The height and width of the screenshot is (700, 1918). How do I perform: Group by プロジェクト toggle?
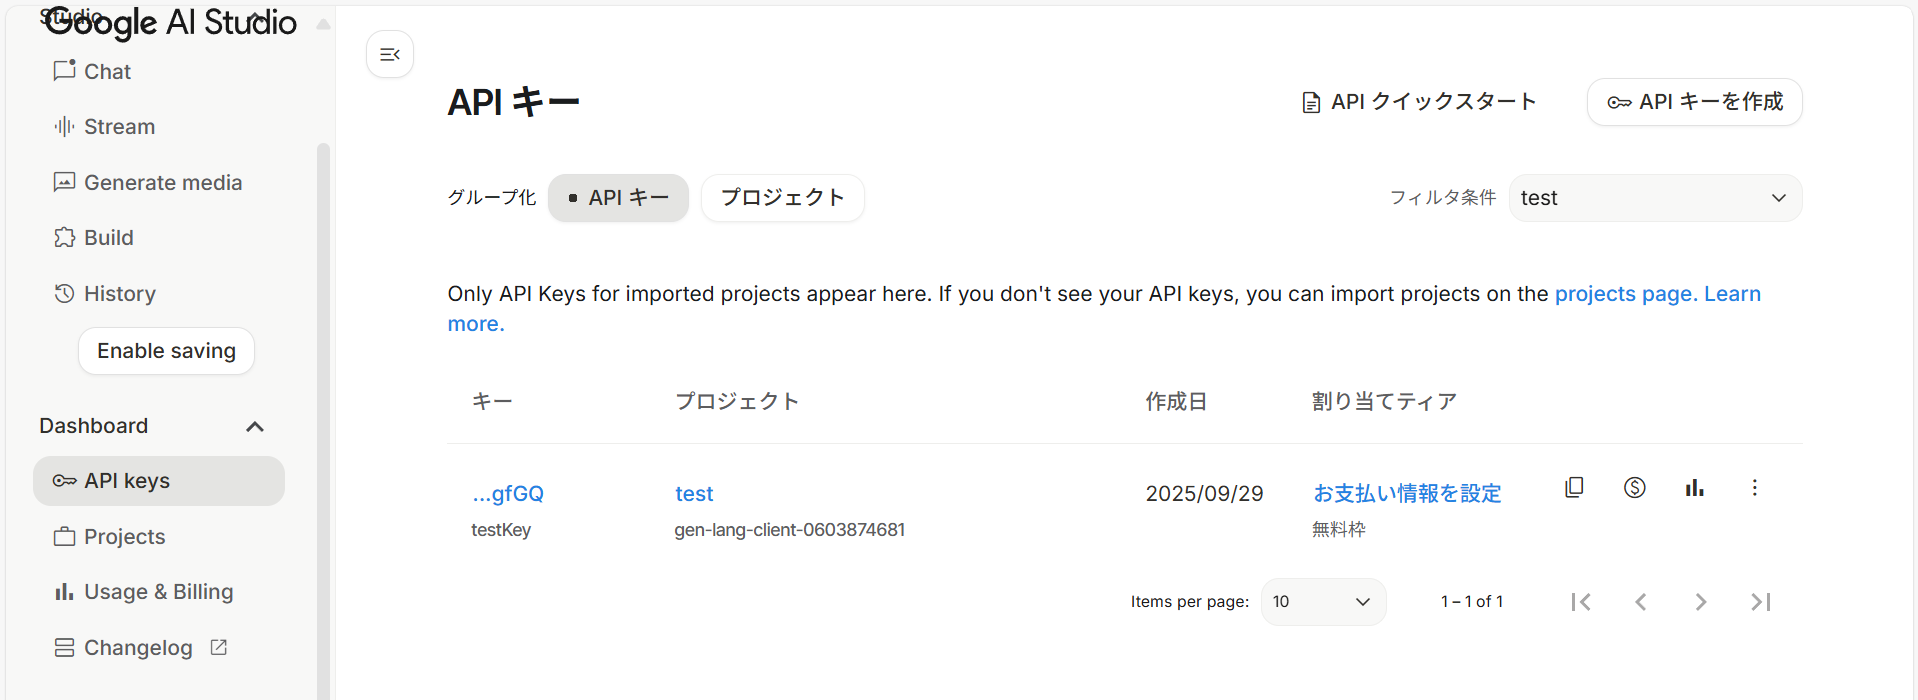pos(782,198)
